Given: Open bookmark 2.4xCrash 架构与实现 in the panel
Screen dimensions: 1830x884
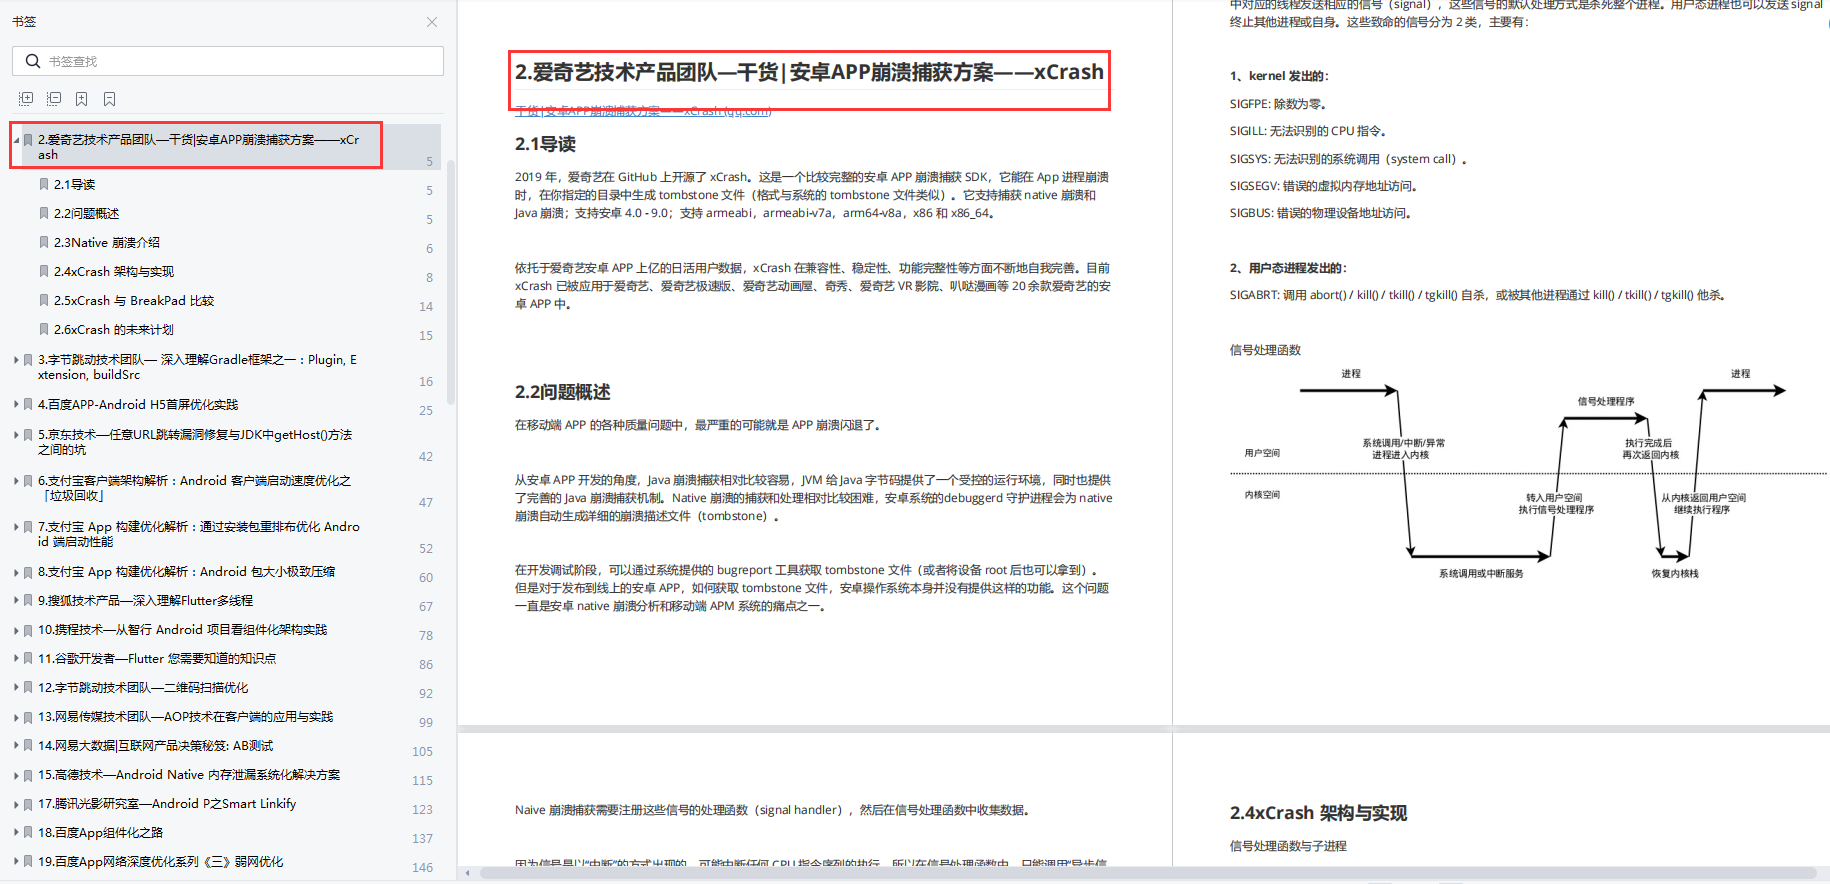Looking at the screenshot, I should tap(114, 271).
